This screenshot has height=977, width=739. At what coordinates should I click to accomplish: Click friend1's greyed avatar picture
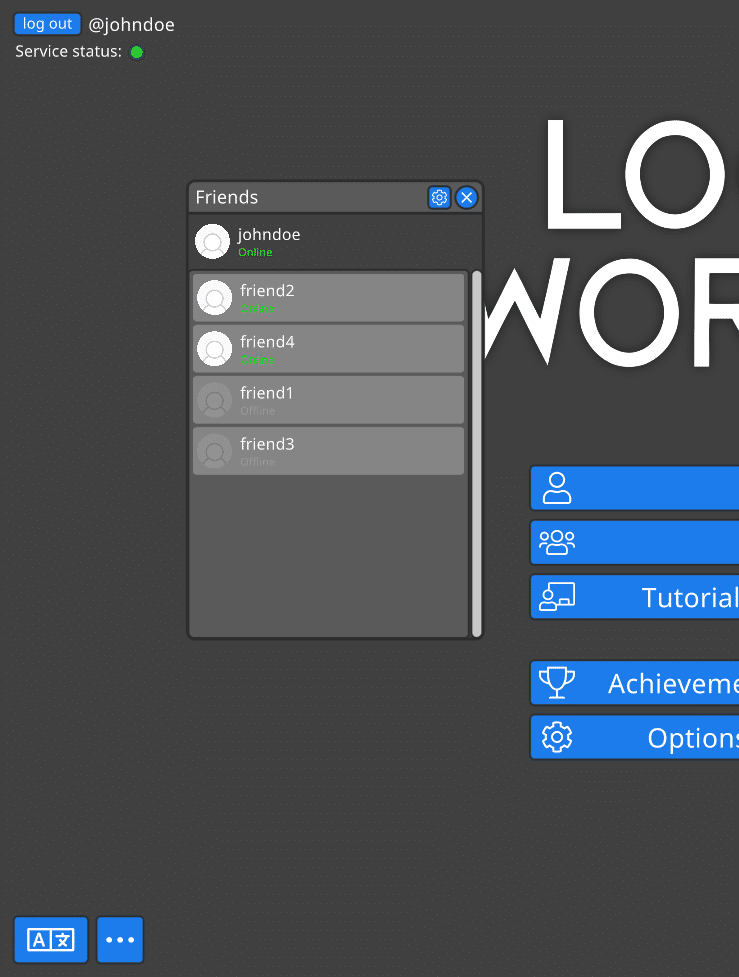(215, 400)
